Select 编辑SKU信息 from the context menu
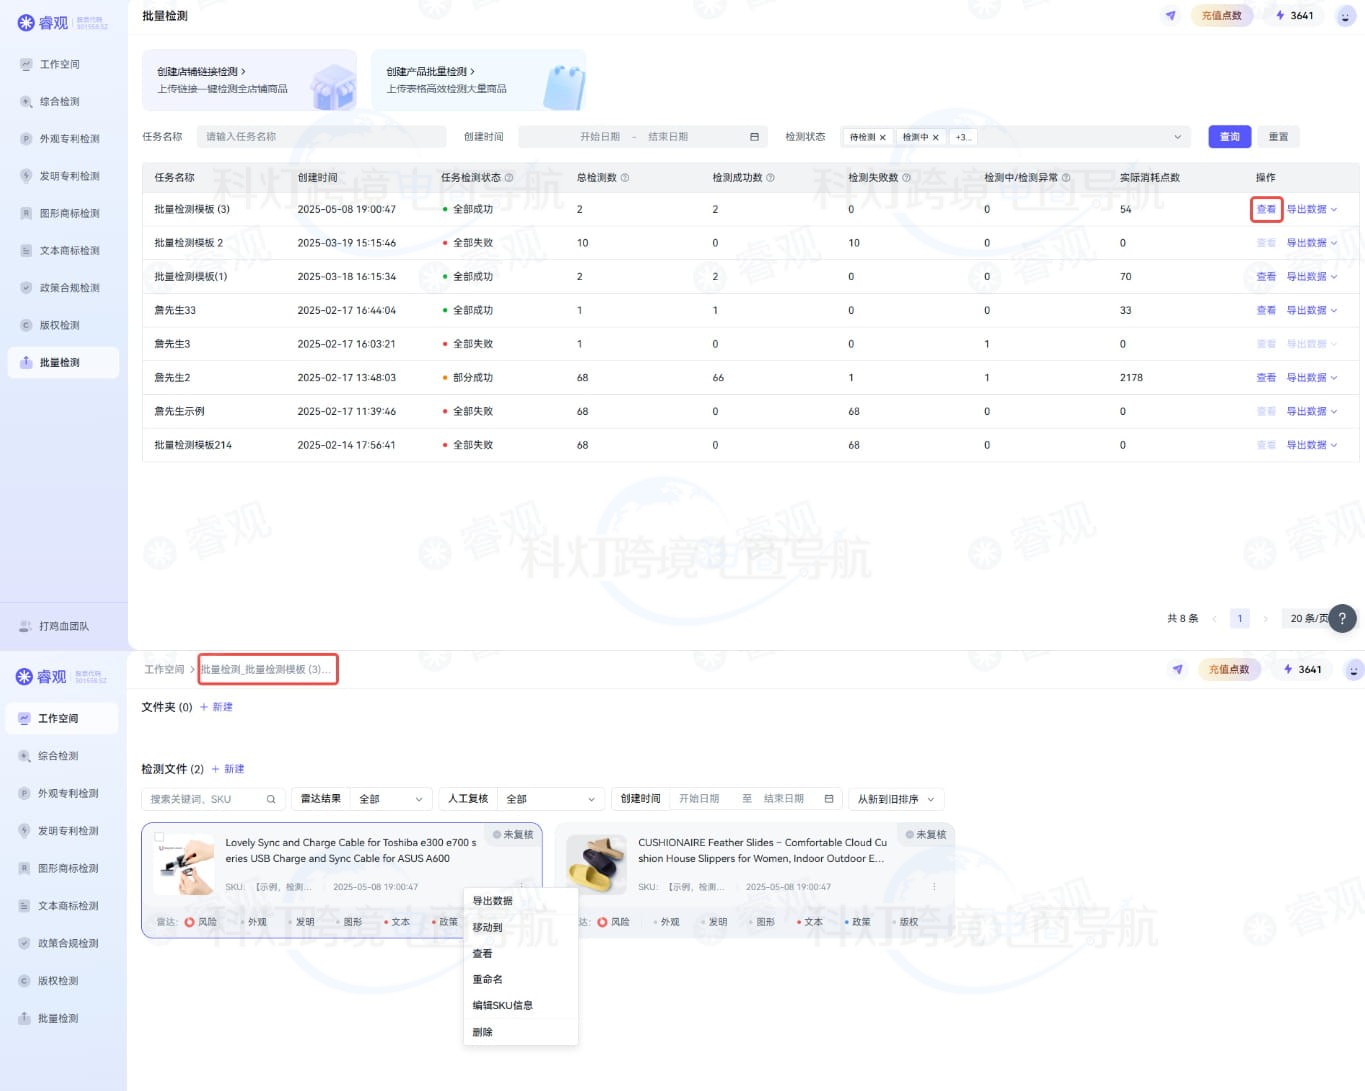 click(x=502, y=1005)
